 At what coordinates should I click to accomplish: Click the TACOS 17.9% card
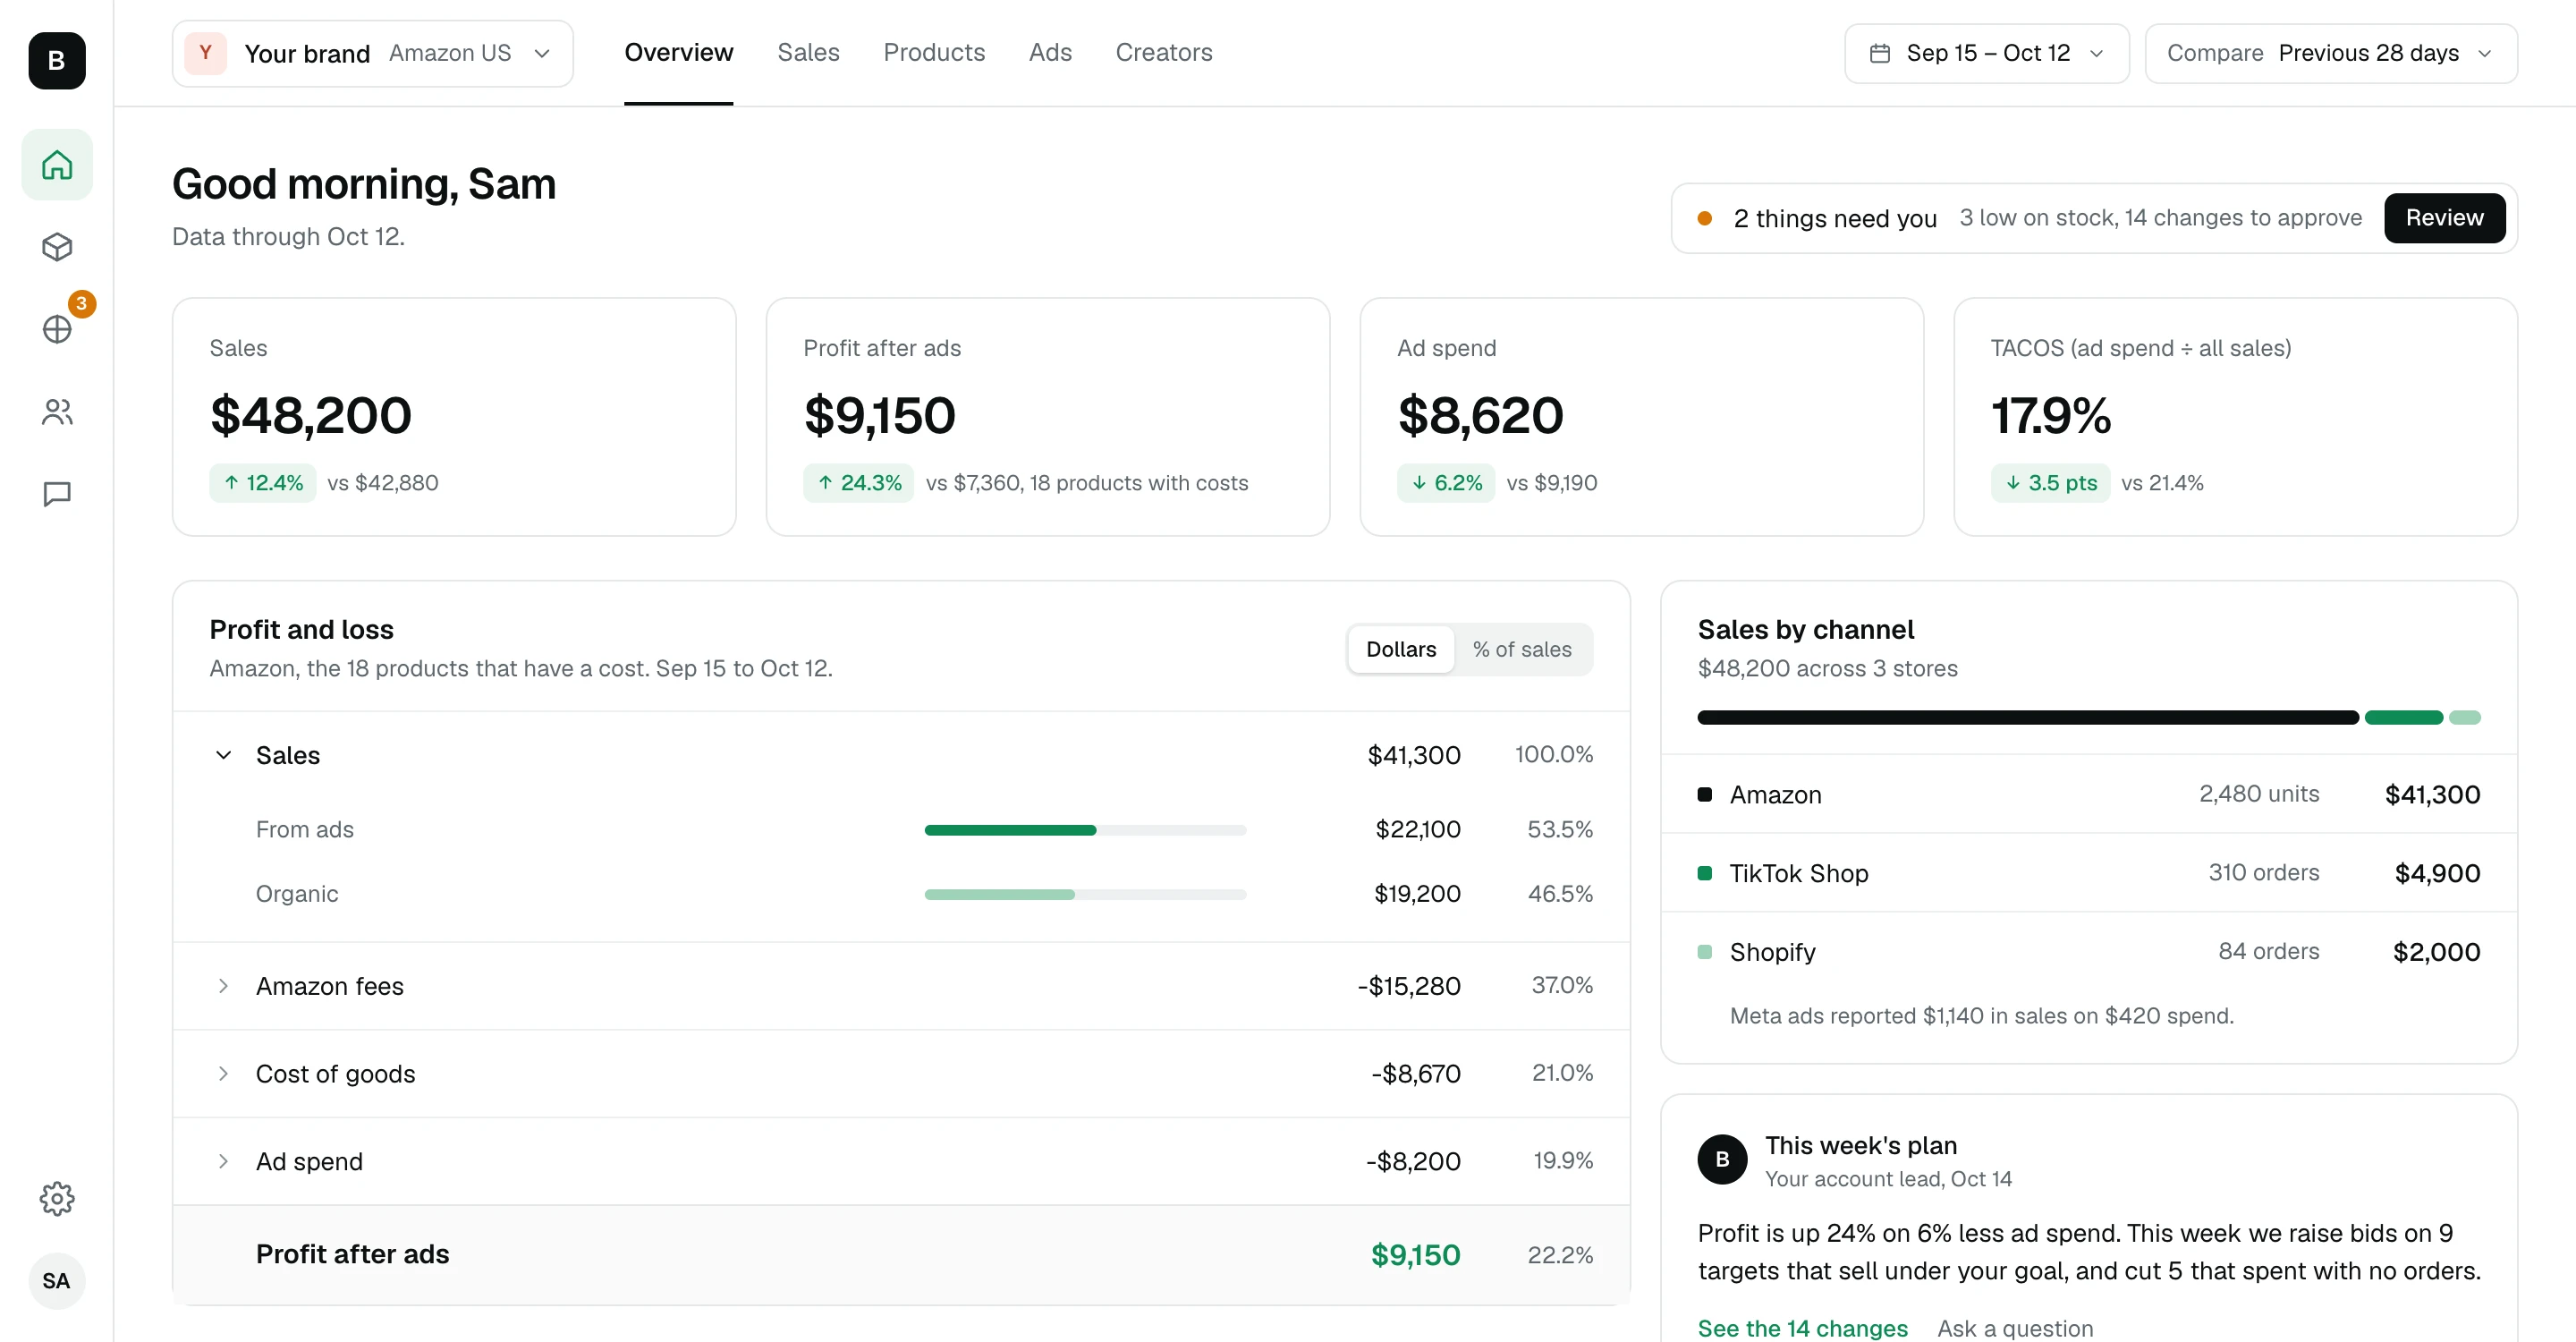click(2235, 416)
